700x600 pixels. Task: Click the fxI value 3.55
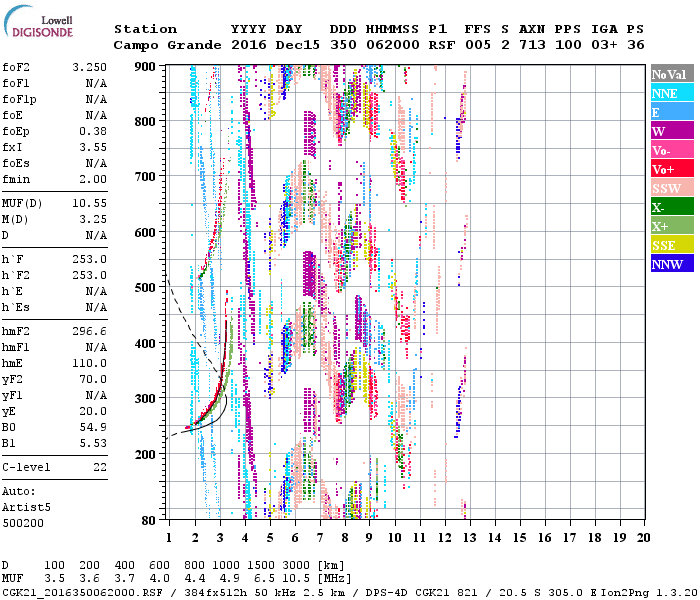click(93, 147)
